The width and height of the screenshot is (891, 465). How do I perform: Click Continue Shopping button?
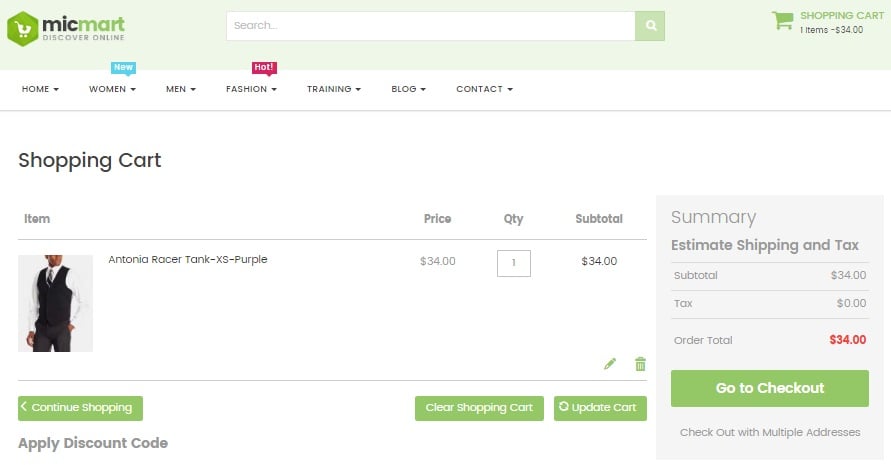tap(80, 408)
